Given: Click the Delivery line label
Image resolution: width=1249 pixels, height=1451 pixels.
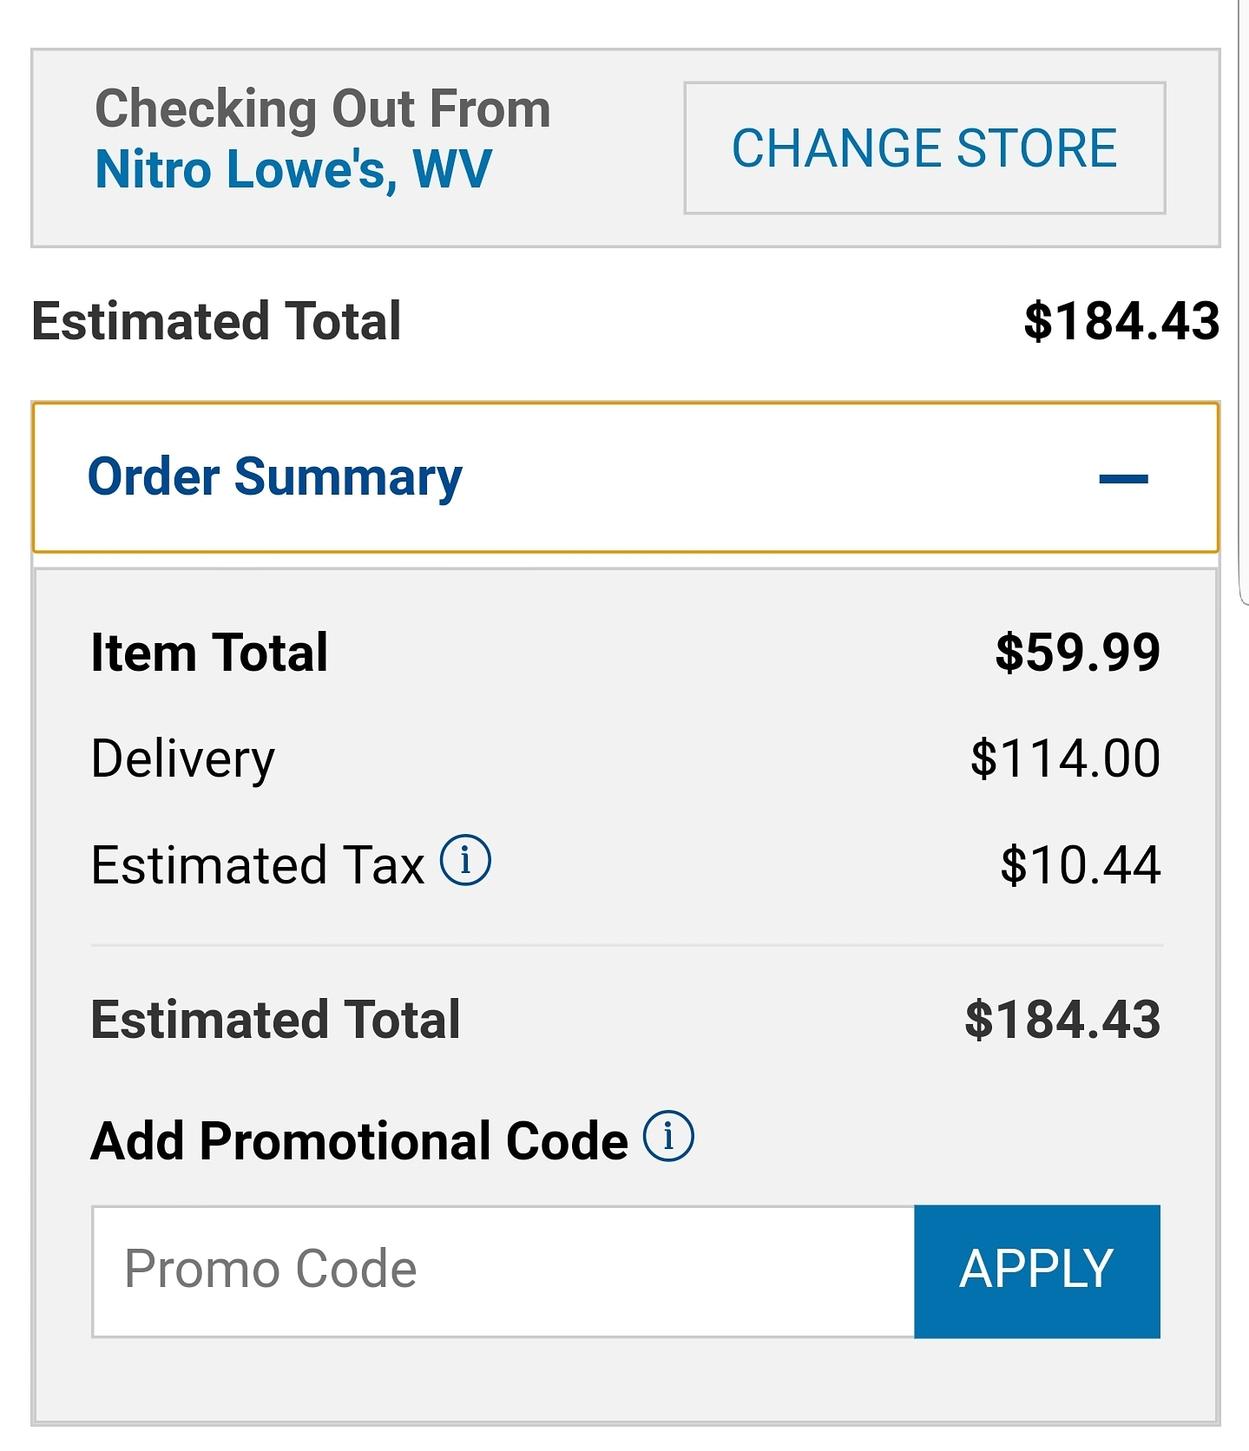Looking at the screenshot, I should tap(182, 759).
